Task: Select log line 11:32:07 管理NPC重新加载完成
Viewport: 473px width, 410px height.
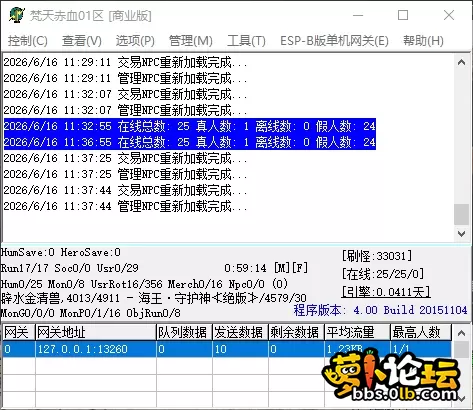Action: coord(126,110)
